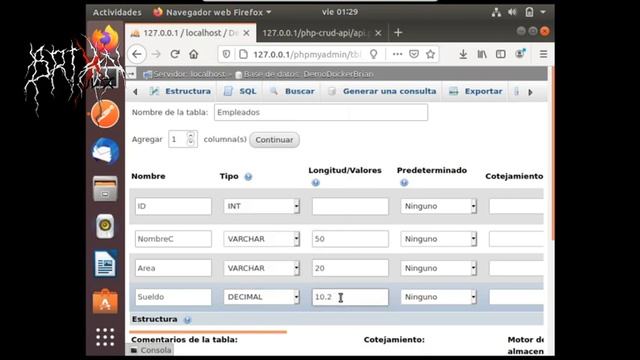
Task: Click Predeterminado help icon
Action: 404,182
